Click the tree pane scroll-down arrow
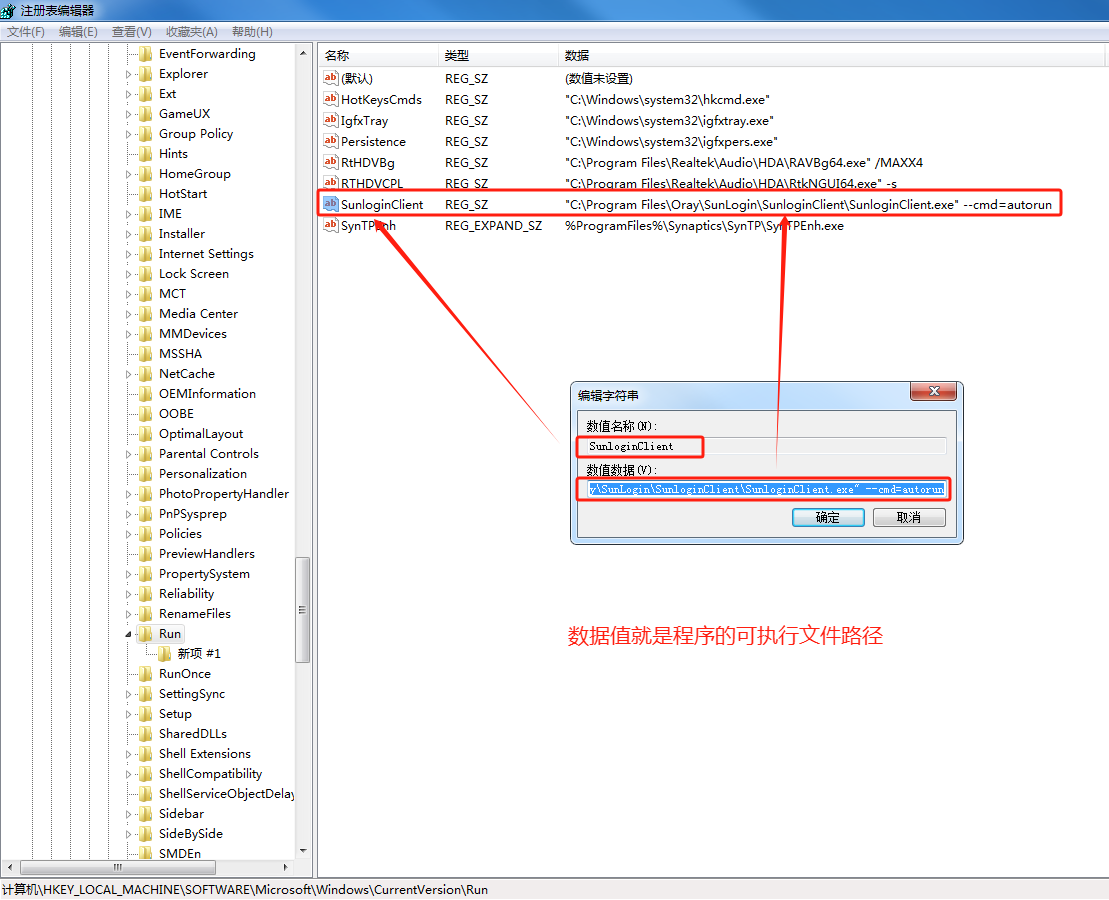1109x900 pixels. [303, 851]
